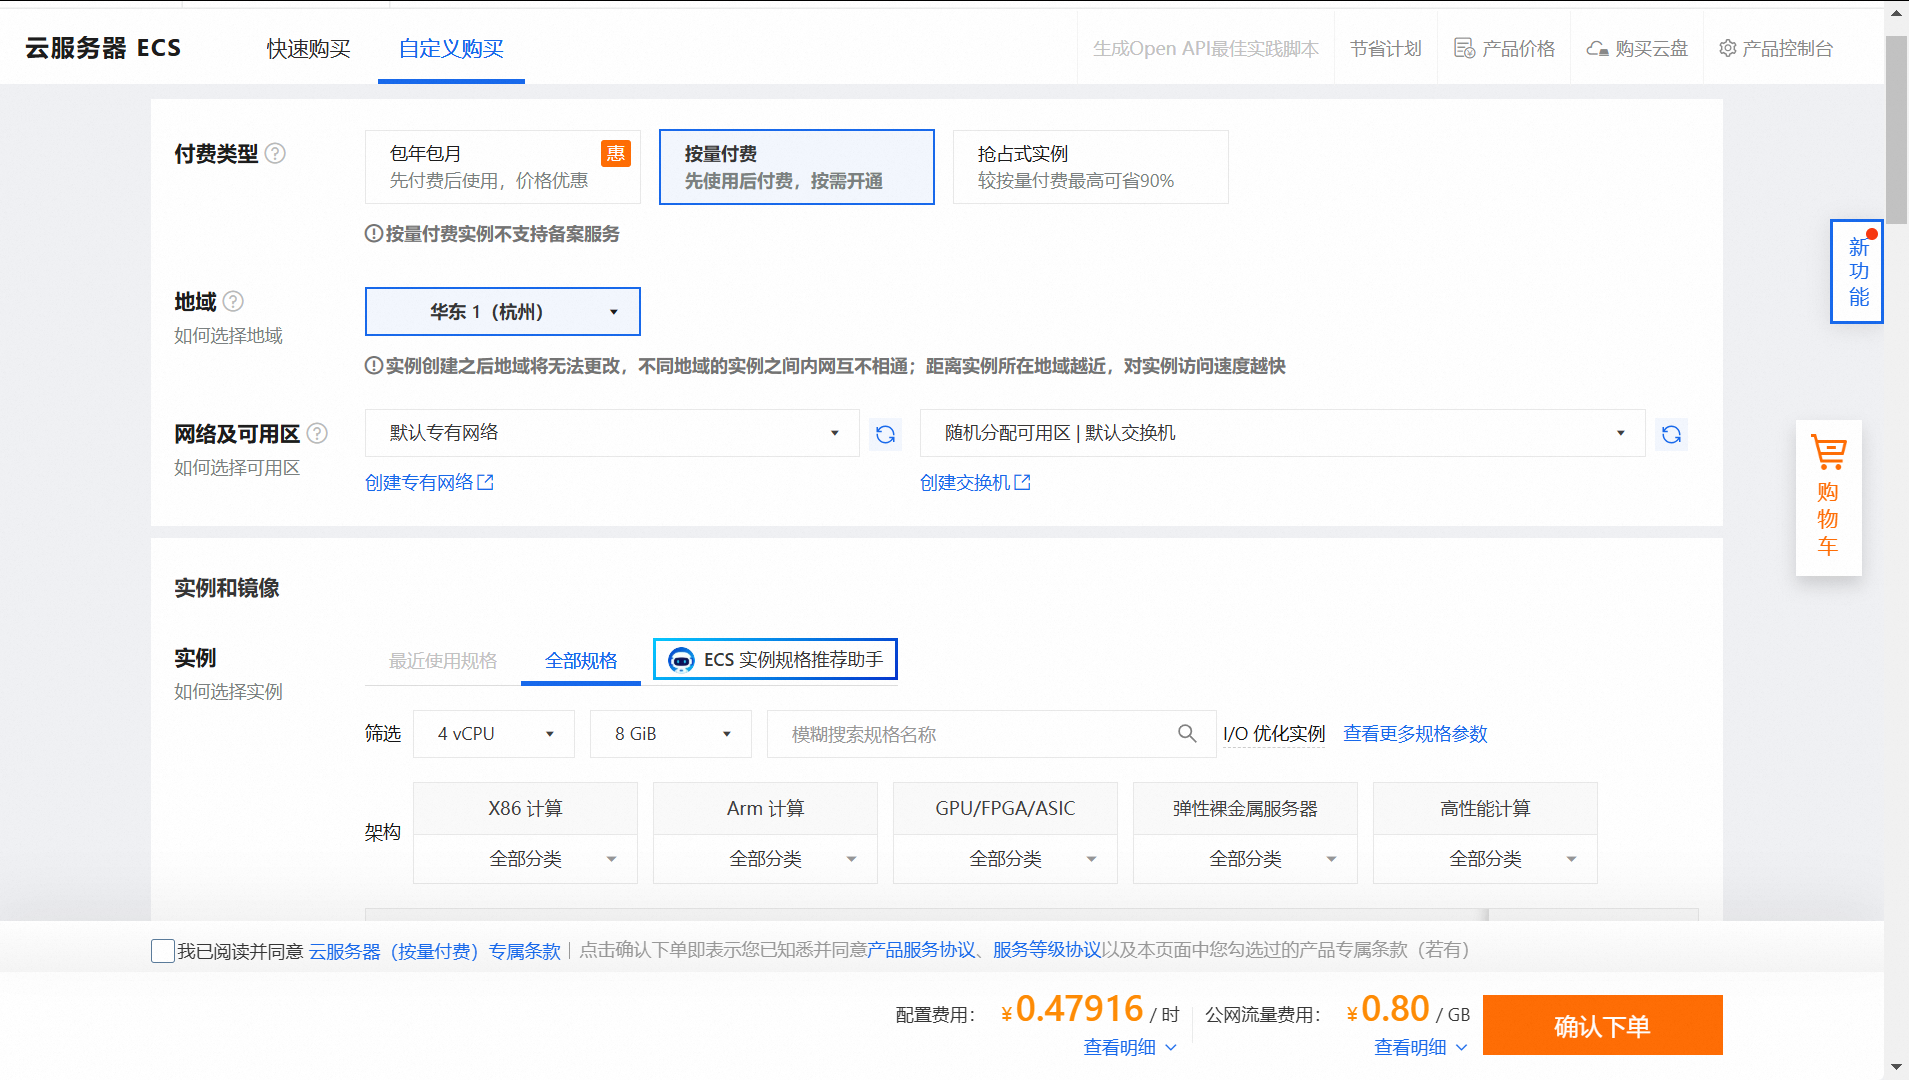Select the GPU/FPGA/ASIC architecture

(1005, 808)
